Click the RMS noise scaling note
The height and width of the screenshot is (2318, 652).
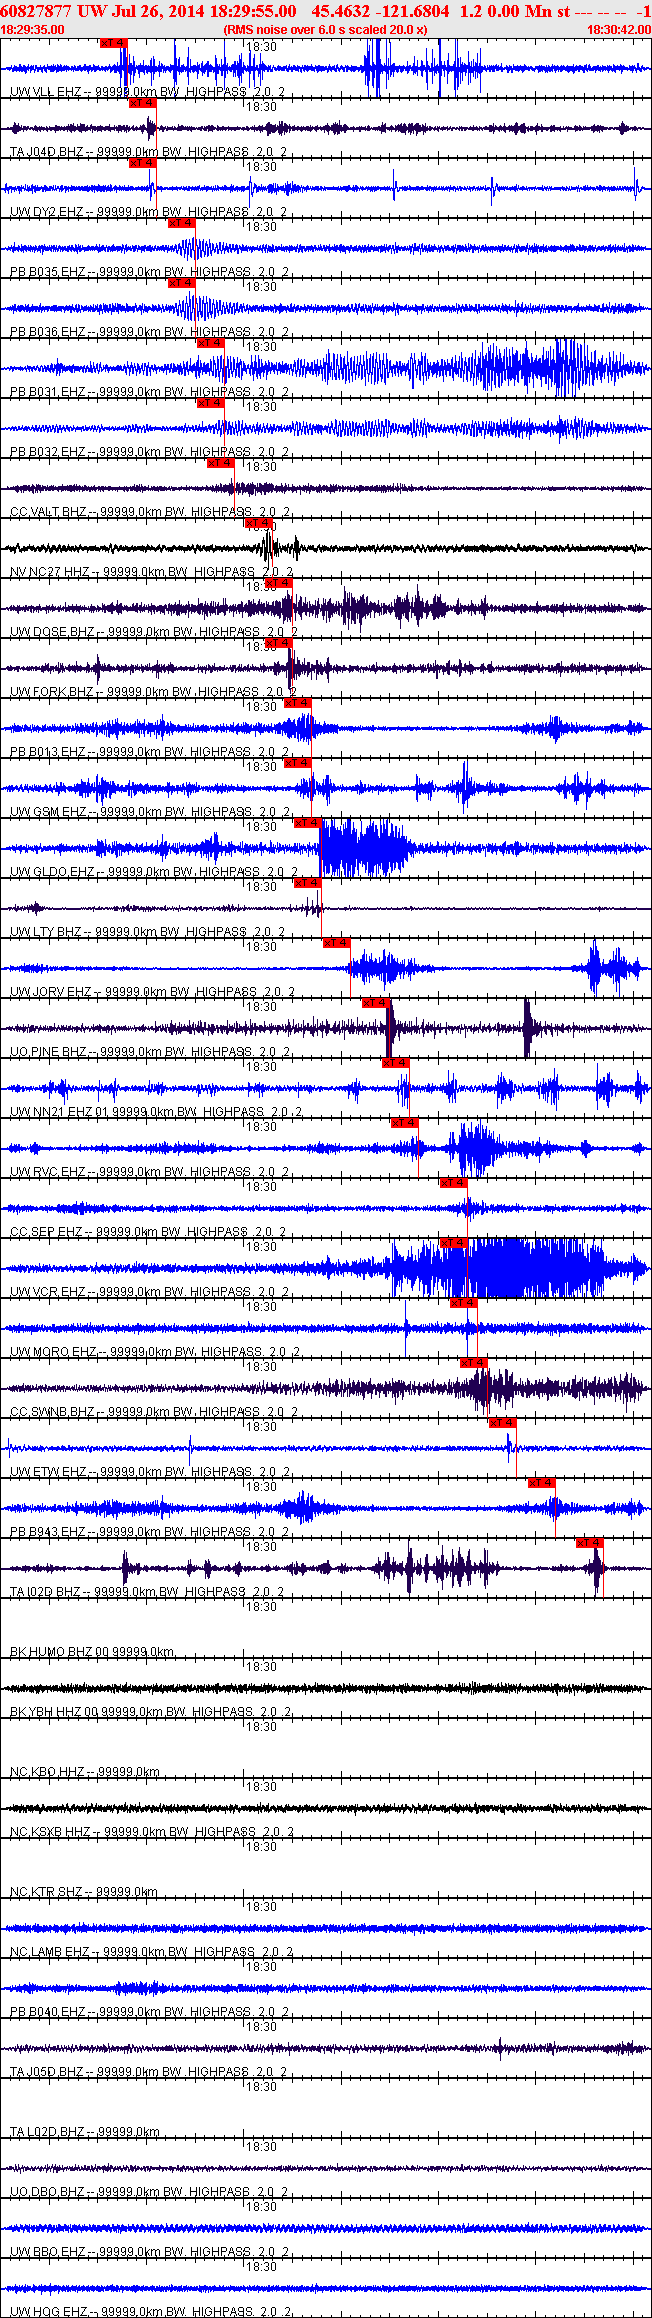326,30
